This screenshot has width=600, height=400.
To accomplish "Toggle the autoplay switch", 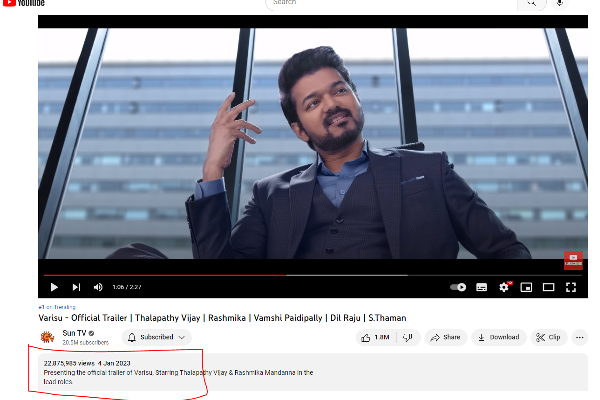I will click(458, 287).
